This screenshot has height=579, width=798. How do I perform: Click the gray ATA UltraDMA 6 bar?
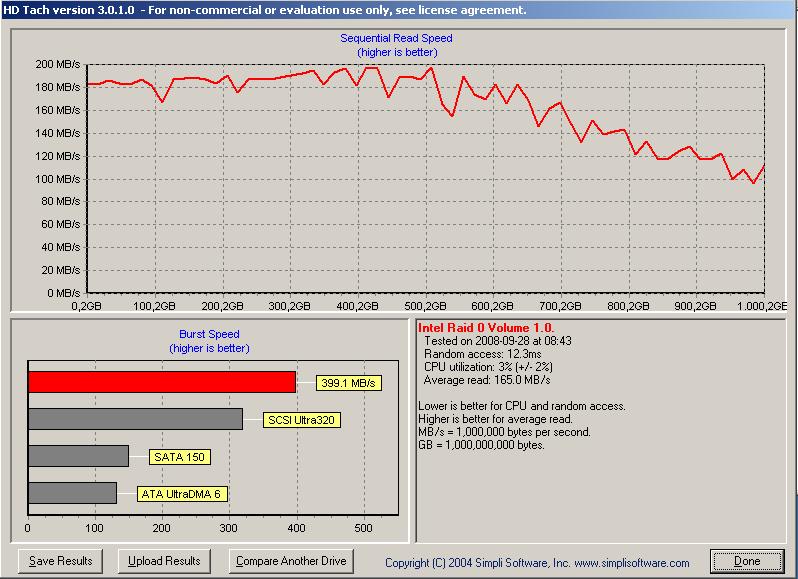point(72,493)
